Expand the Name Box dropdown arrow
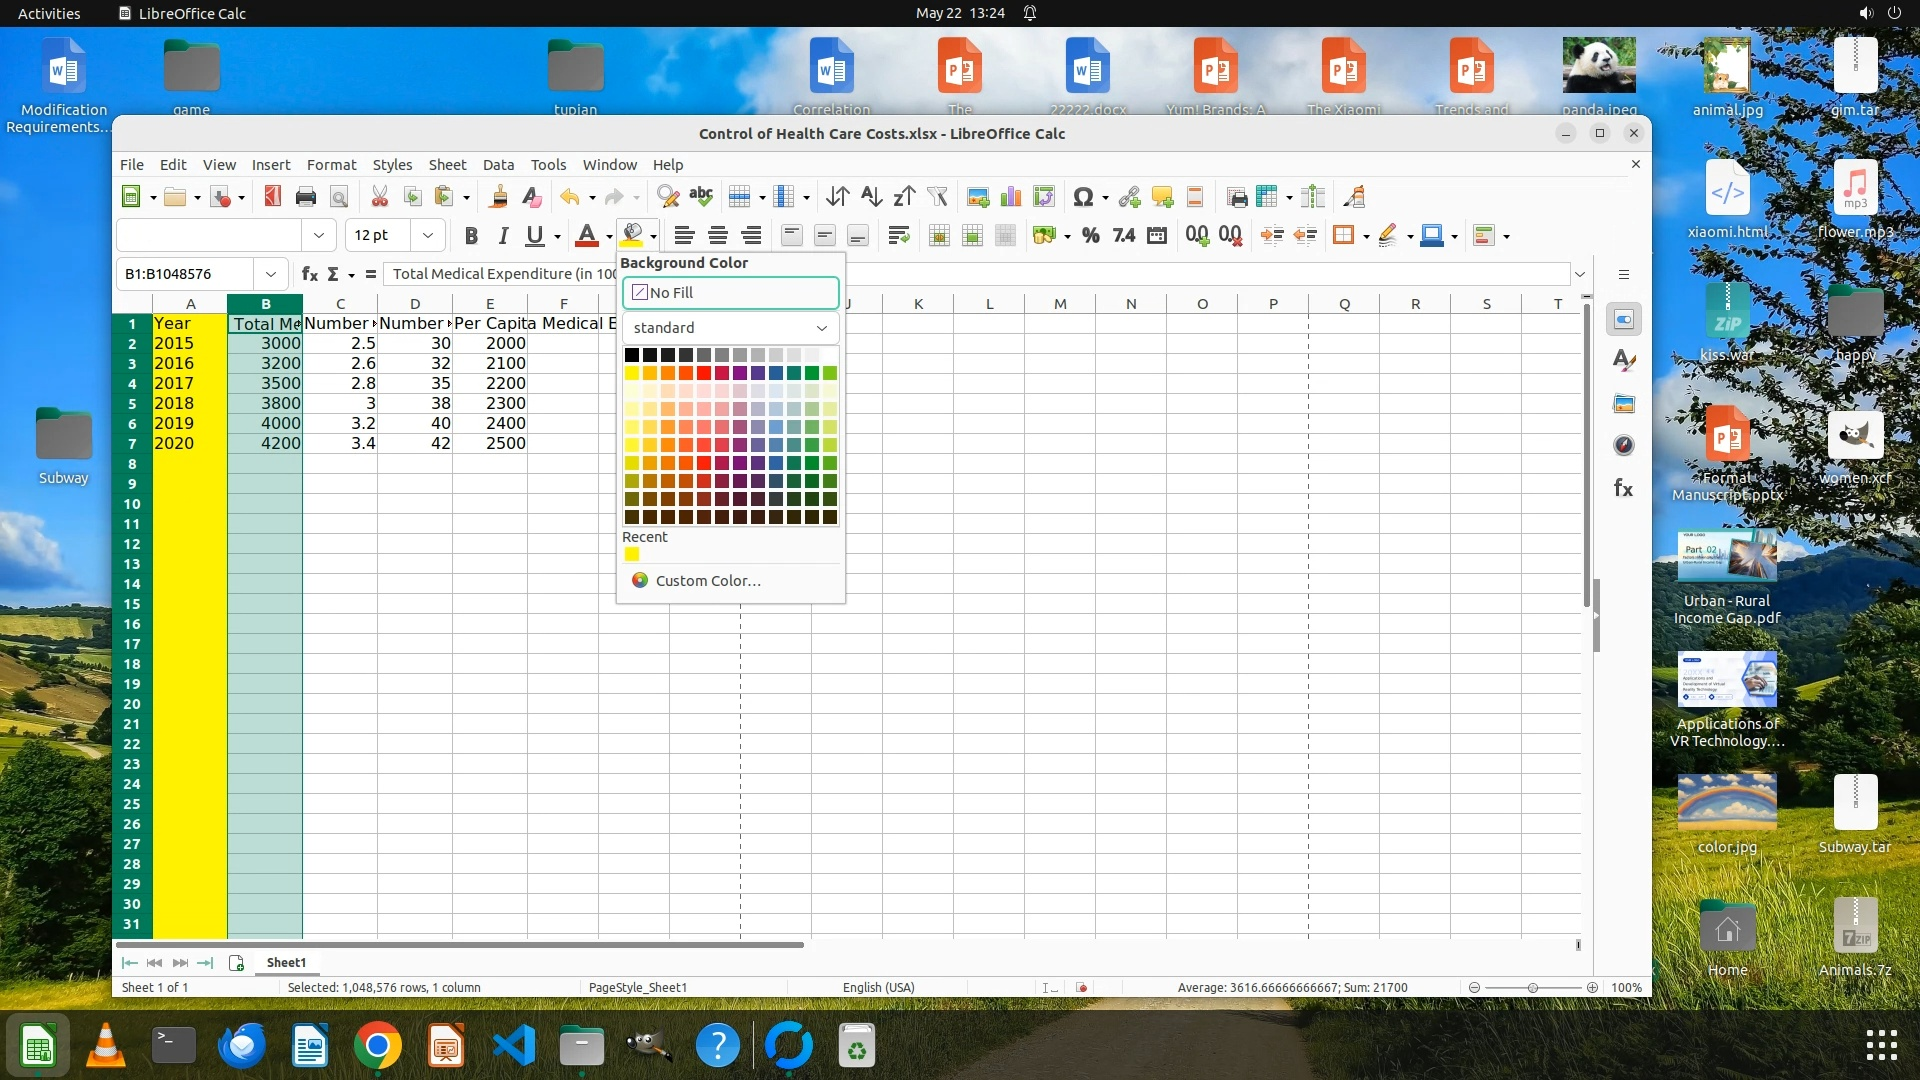Image resolution: width=1920 pixels, height=1080 pixels. pos(270,274)
